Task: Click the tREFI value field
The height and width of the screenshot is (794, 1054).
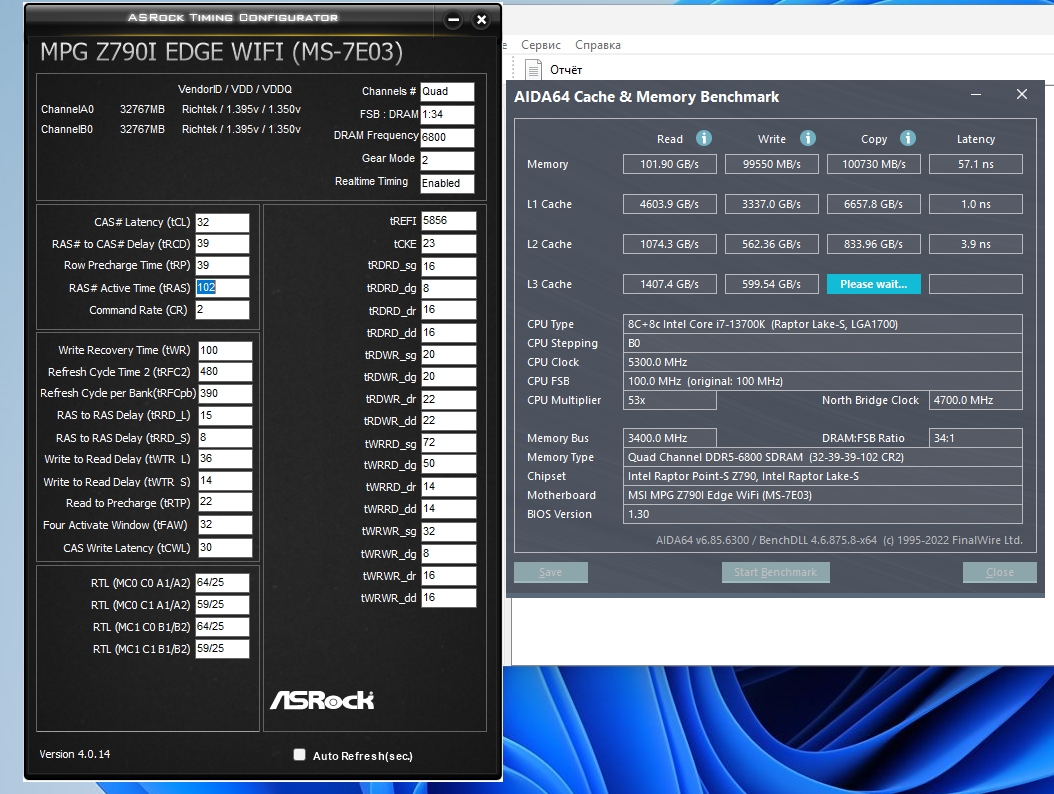Action: pos(449,221)
